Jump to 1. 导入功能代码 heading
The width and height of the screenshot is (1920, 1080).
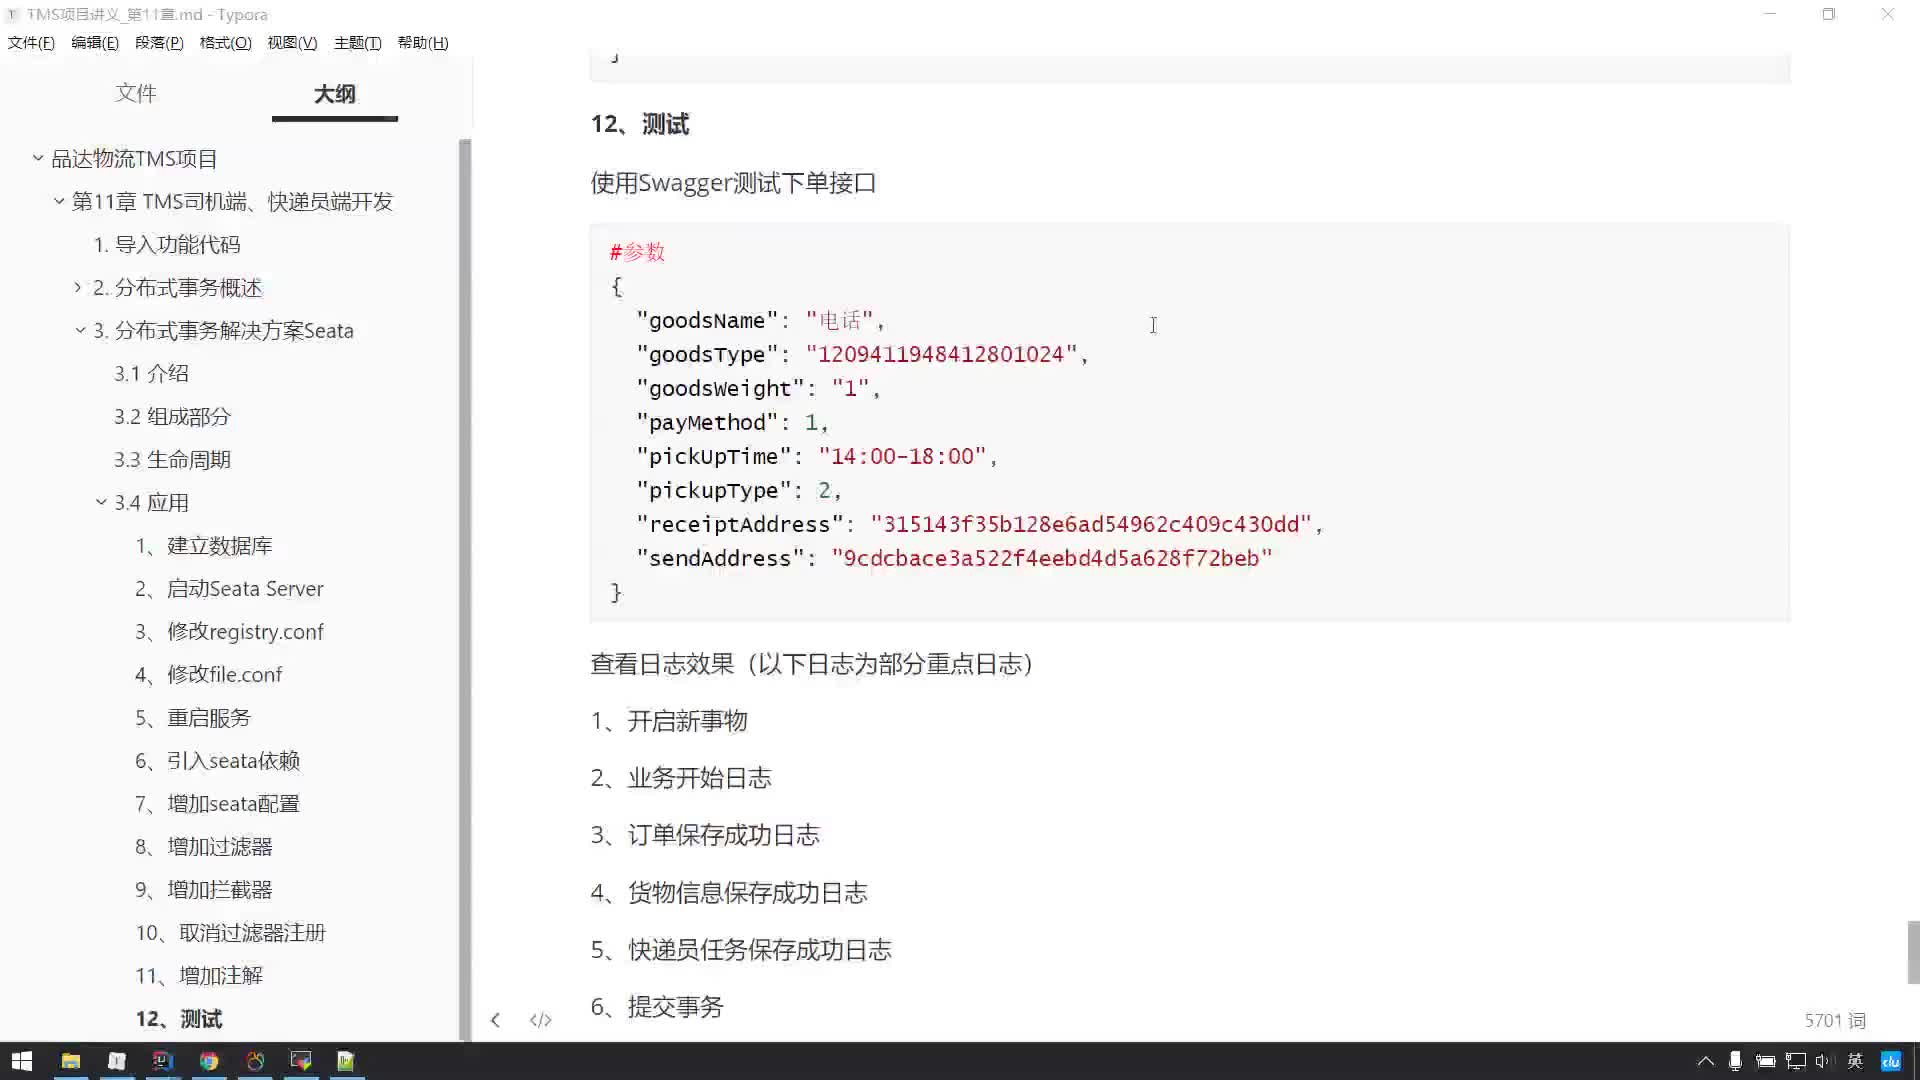coord(167,245)
